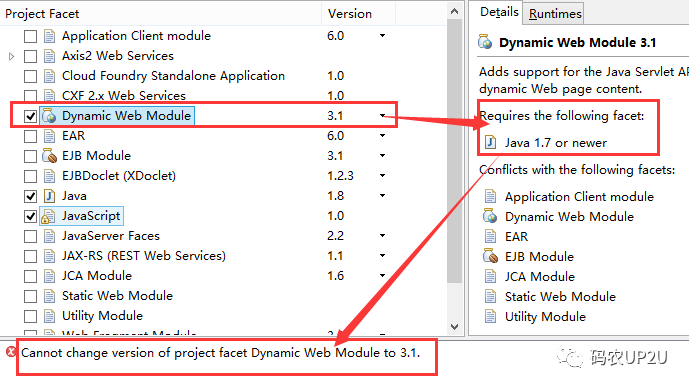Tick the Utility Module checkbox

(x=30, y=316)
